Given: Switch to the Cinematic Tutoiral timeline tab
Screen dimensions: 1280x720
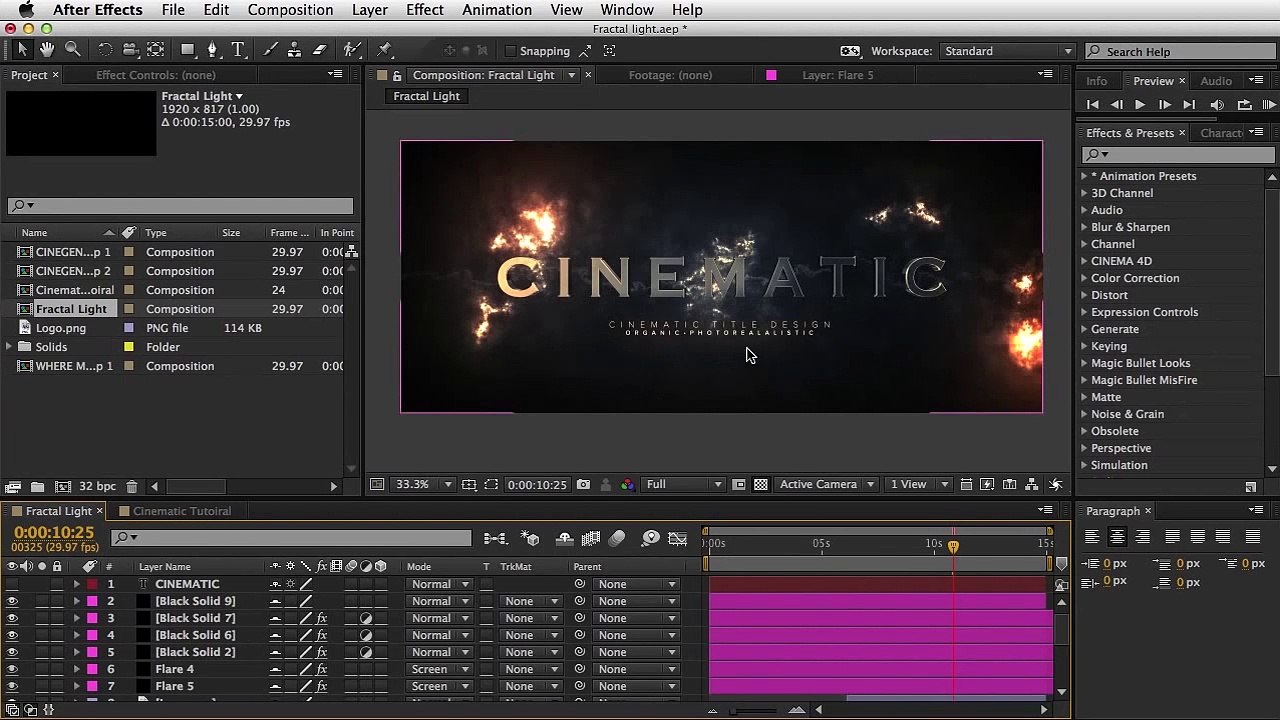Looking at the screenshot, I should coord(182,511).
